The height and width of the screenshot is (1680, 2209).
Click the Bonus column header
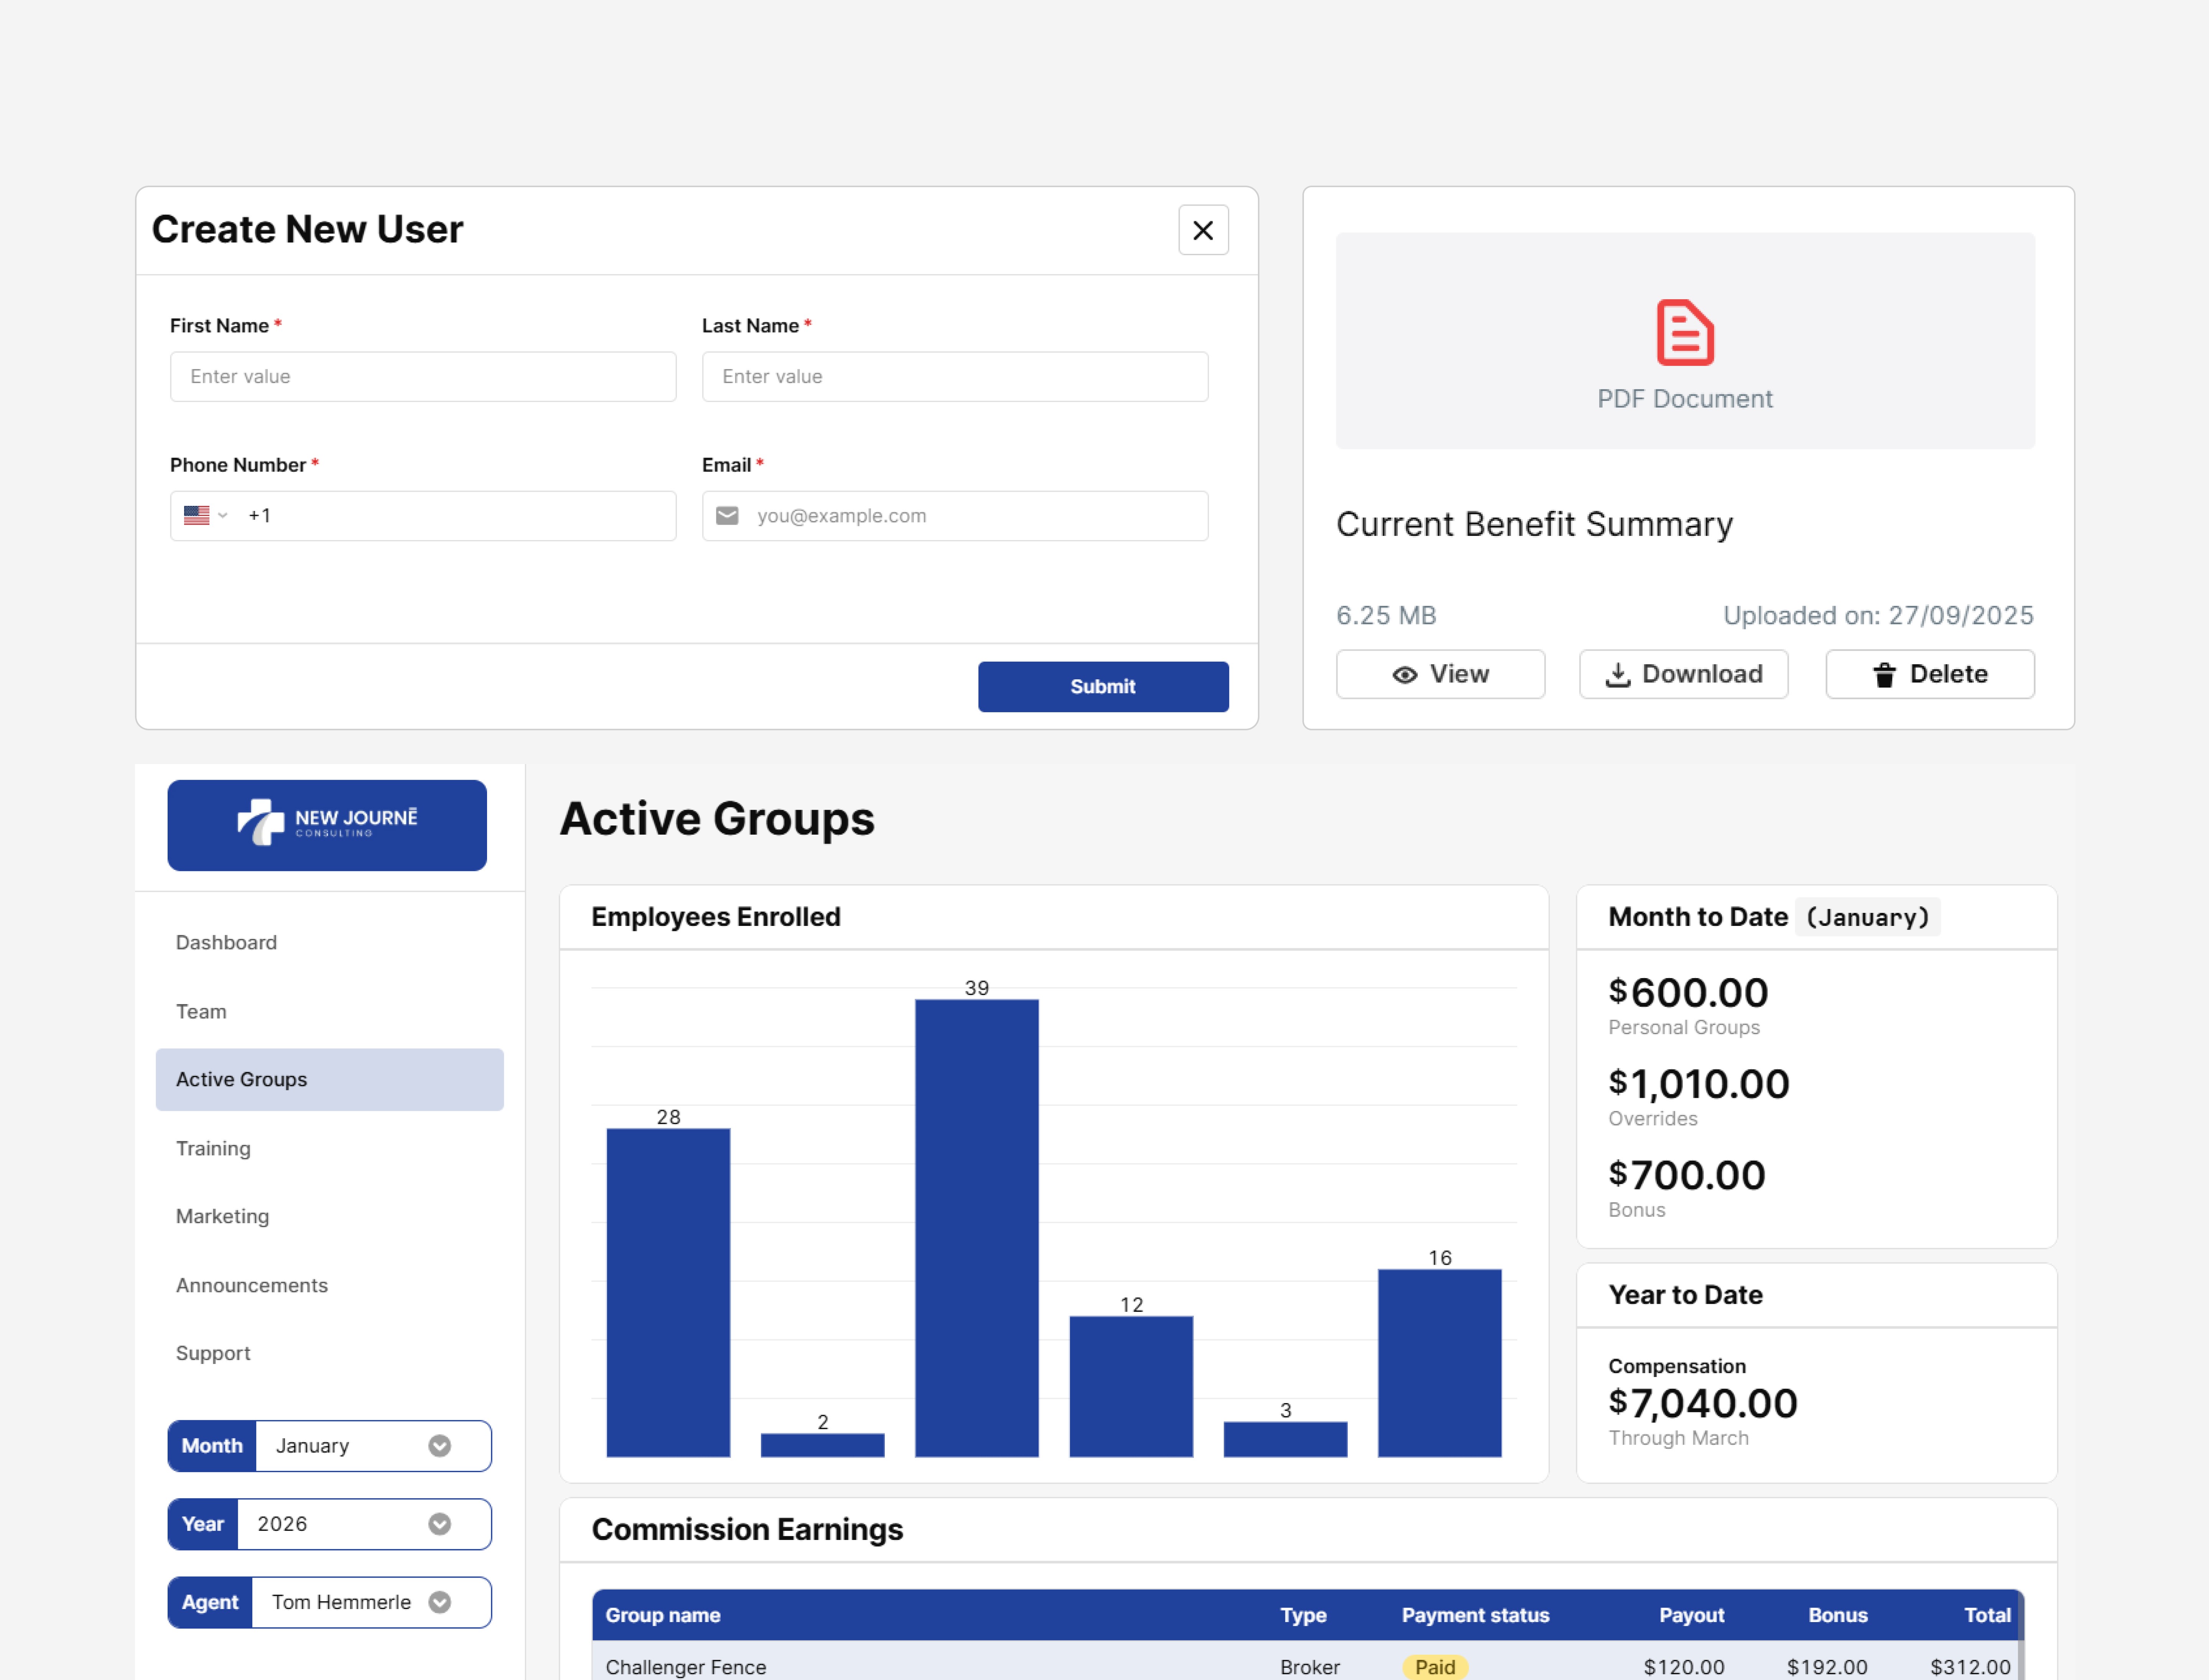coord(1838,1615)
